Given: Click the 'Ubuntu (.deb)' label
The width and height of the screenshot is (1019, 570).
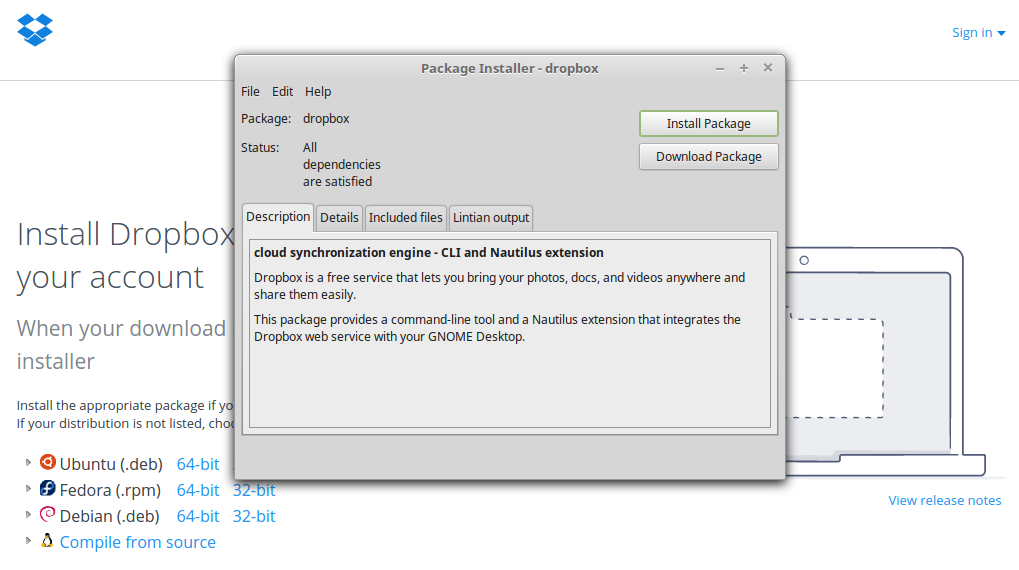Looking at the screenshot, I should (111, 464).
